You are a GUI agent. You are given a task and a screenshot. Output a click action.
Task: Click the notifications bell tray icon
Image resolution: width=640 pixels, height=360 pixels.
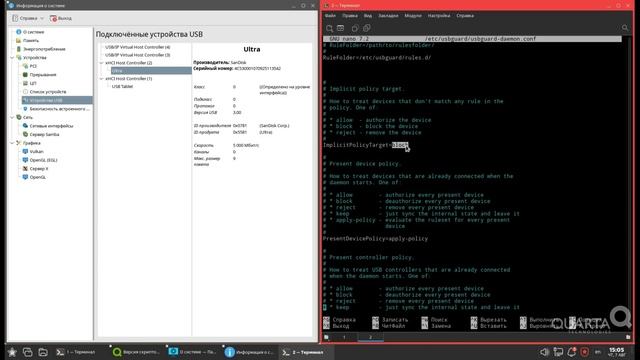point(571,352)
